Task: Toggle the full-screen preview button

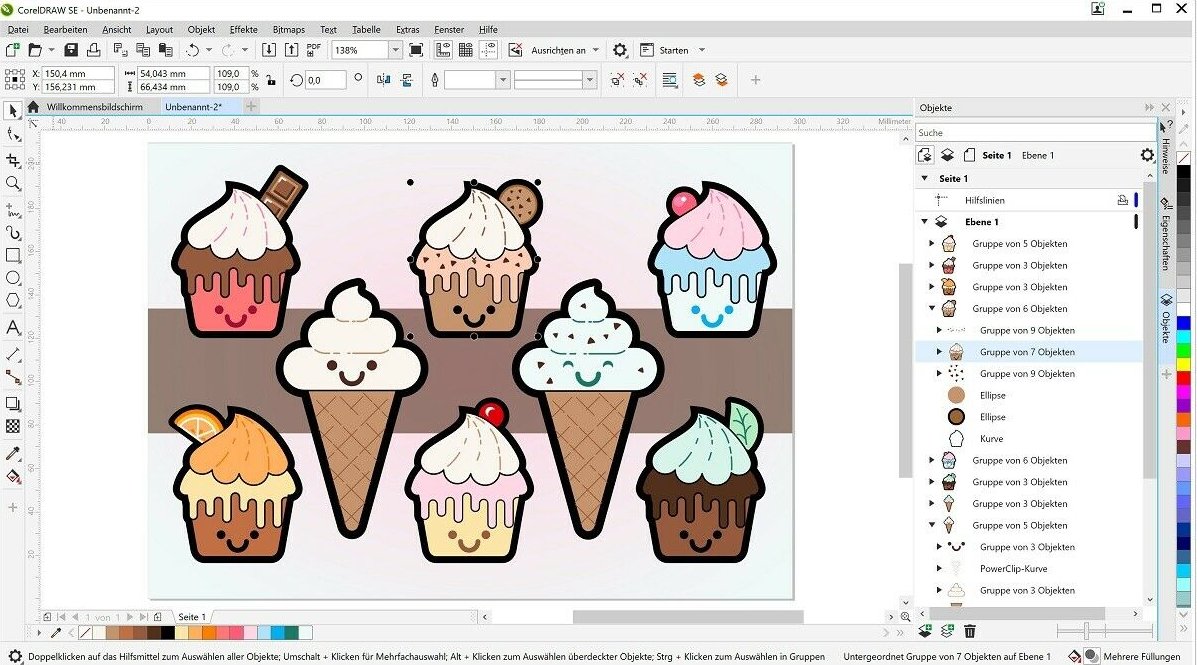Action: pyautogui.click(x=417, y=50)
